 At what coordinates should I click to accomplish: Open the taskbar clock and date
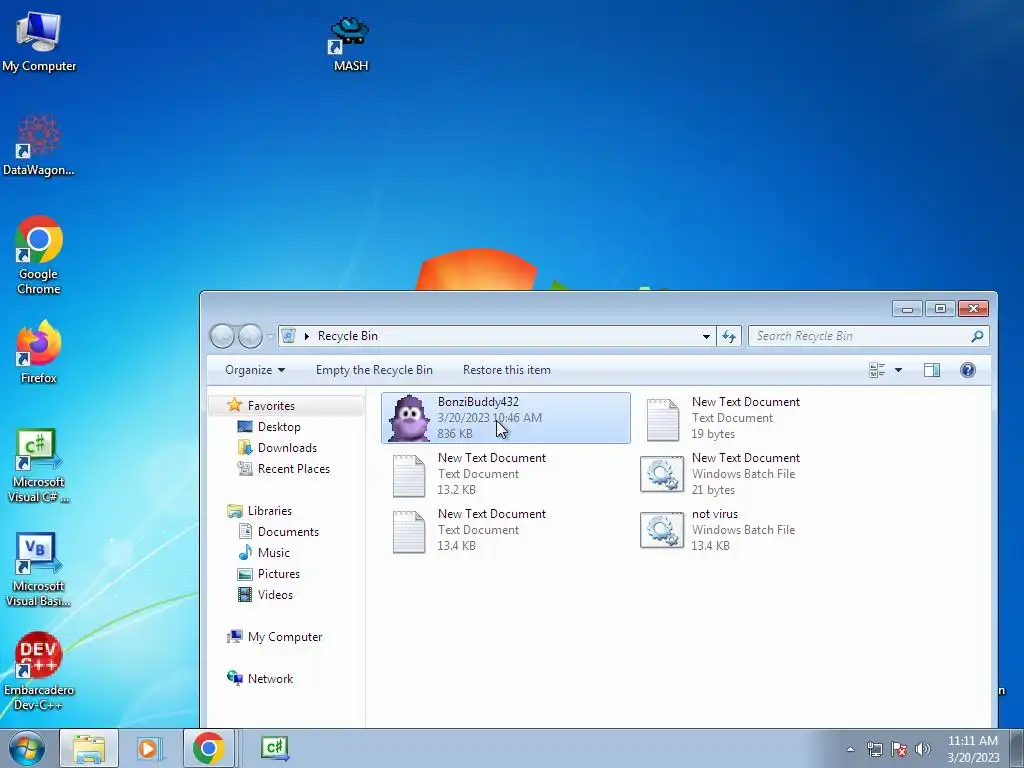coord(973,749)
